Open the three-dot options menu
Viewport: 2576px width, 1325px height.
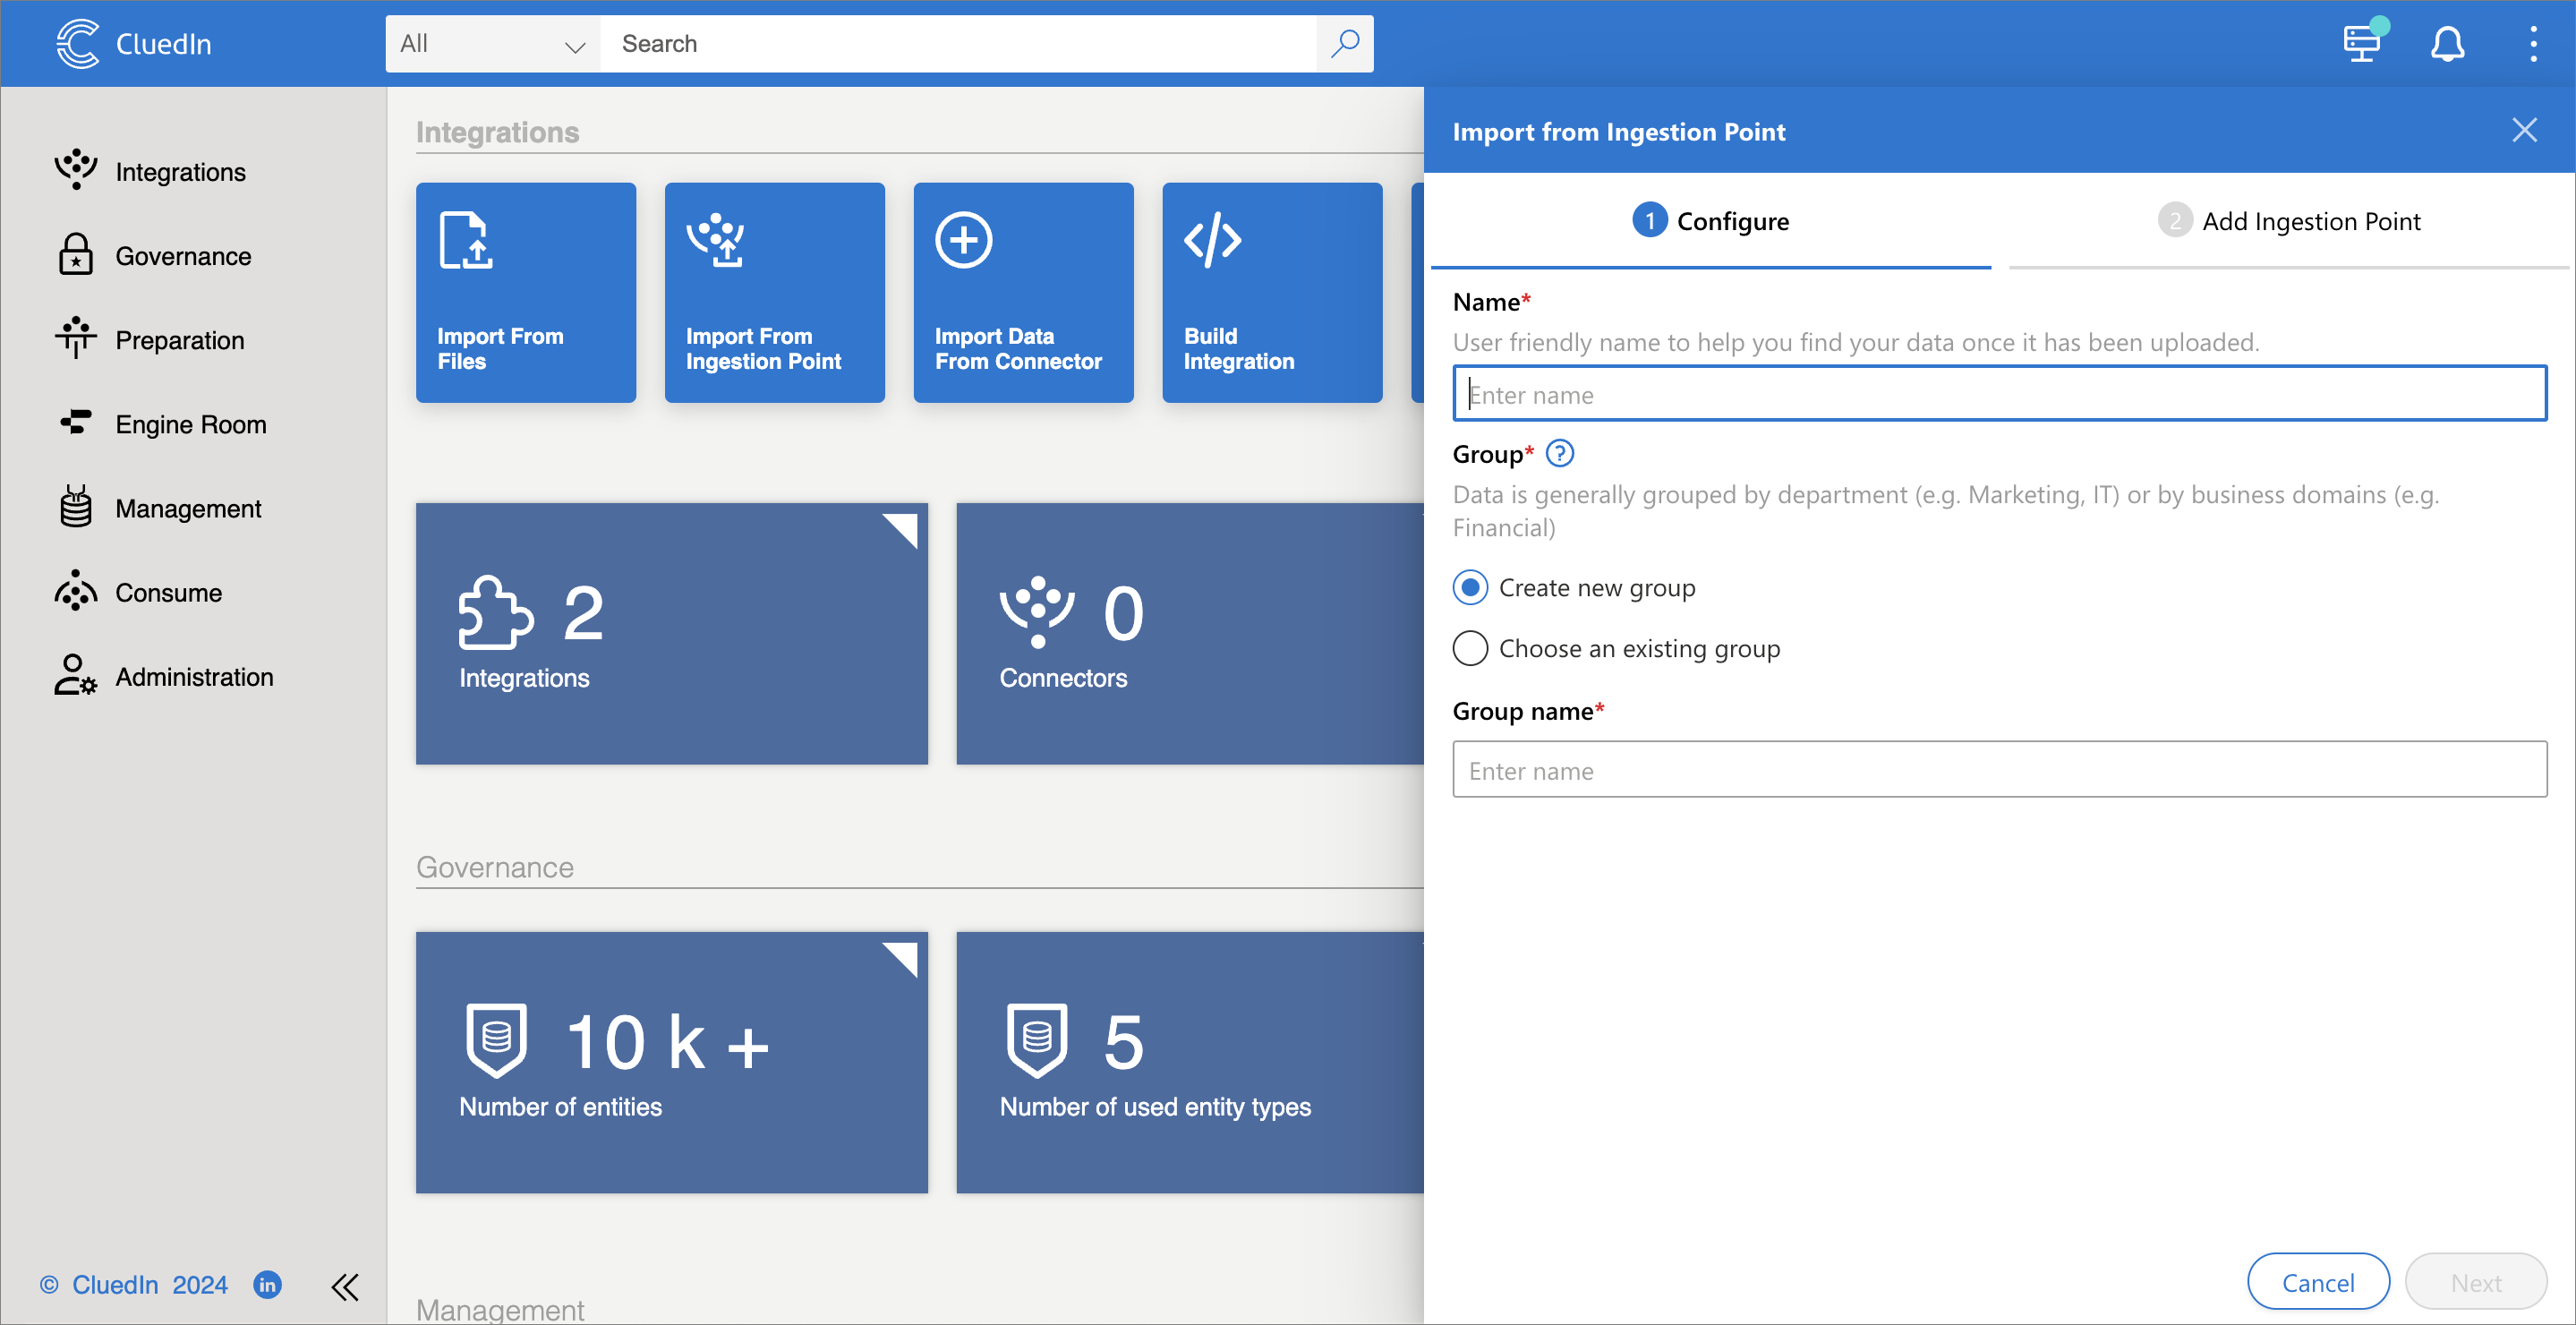(x=2532, y=44)
